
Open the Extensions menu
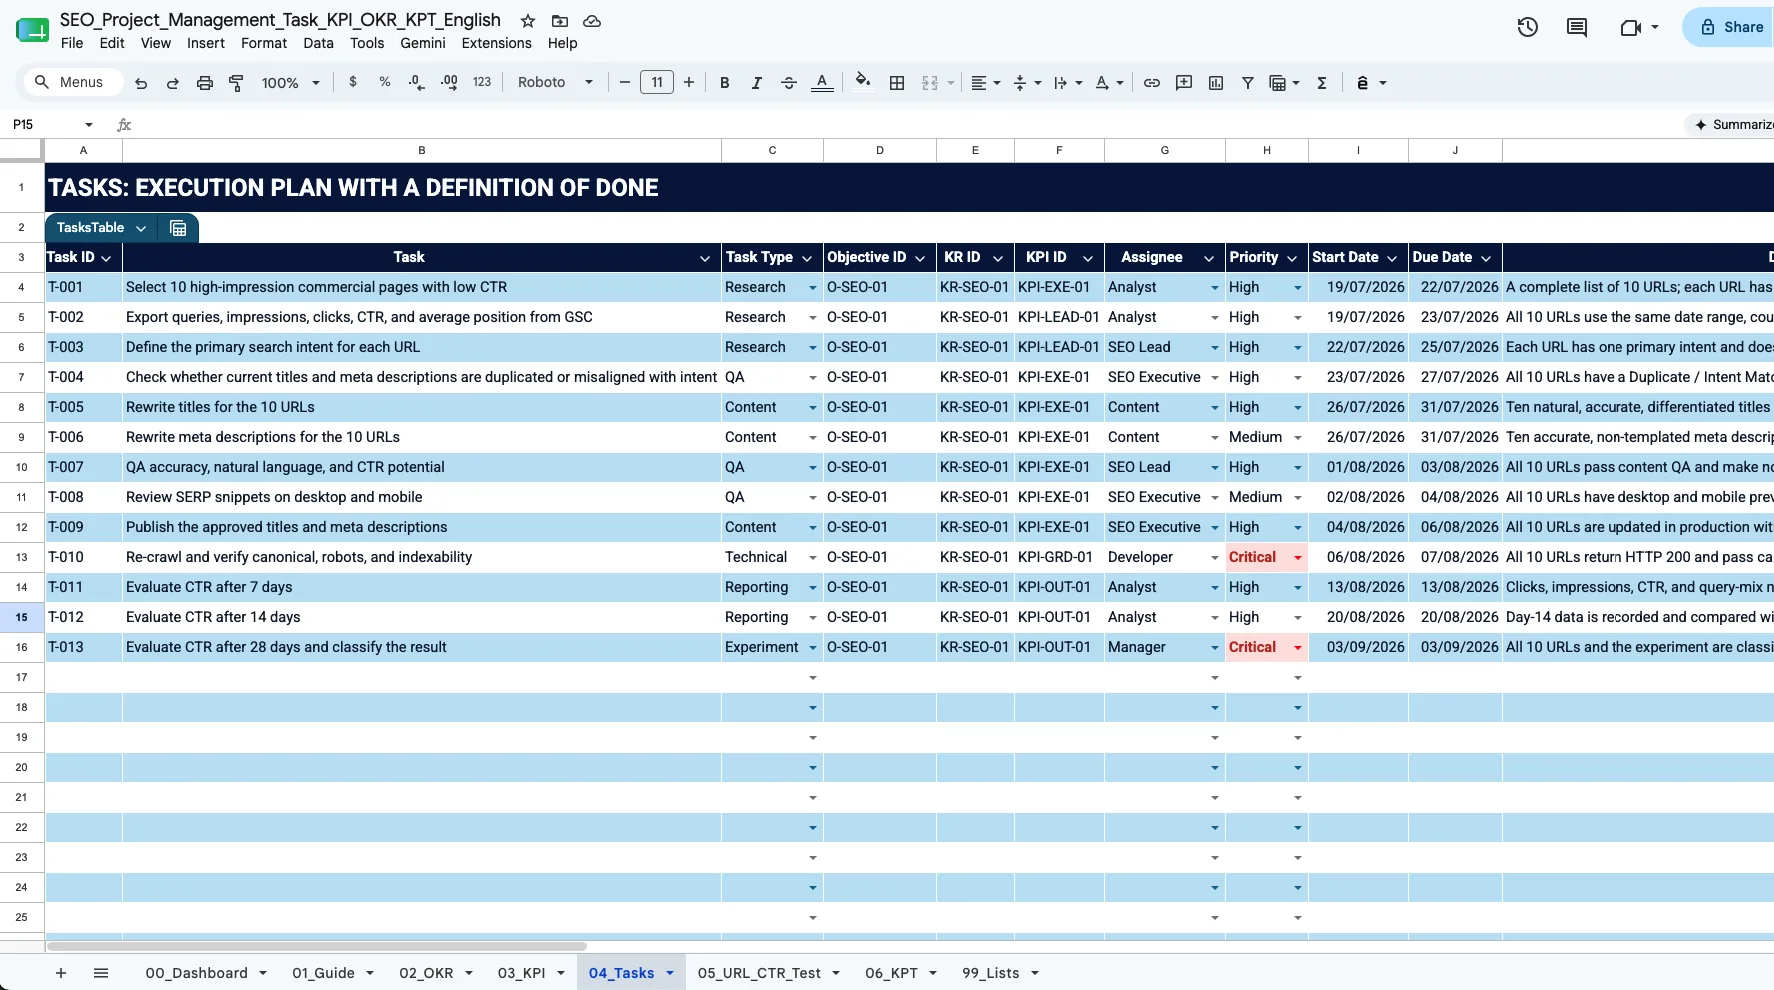coord(496,43)
